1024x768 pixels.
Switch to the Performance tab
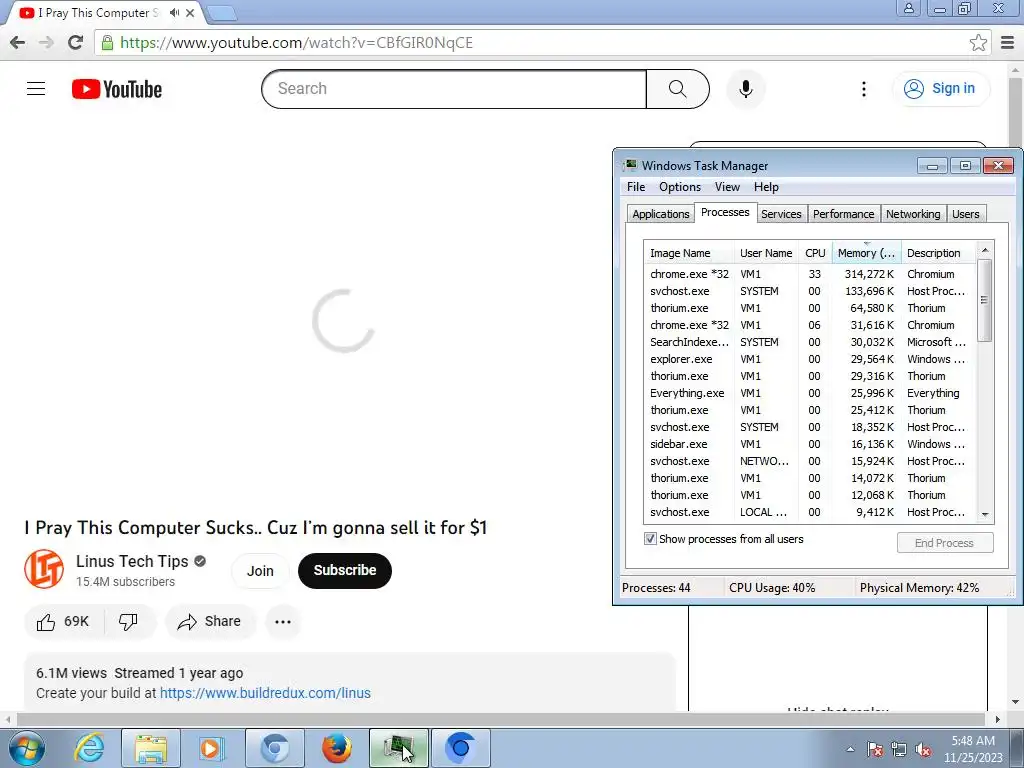843,214
